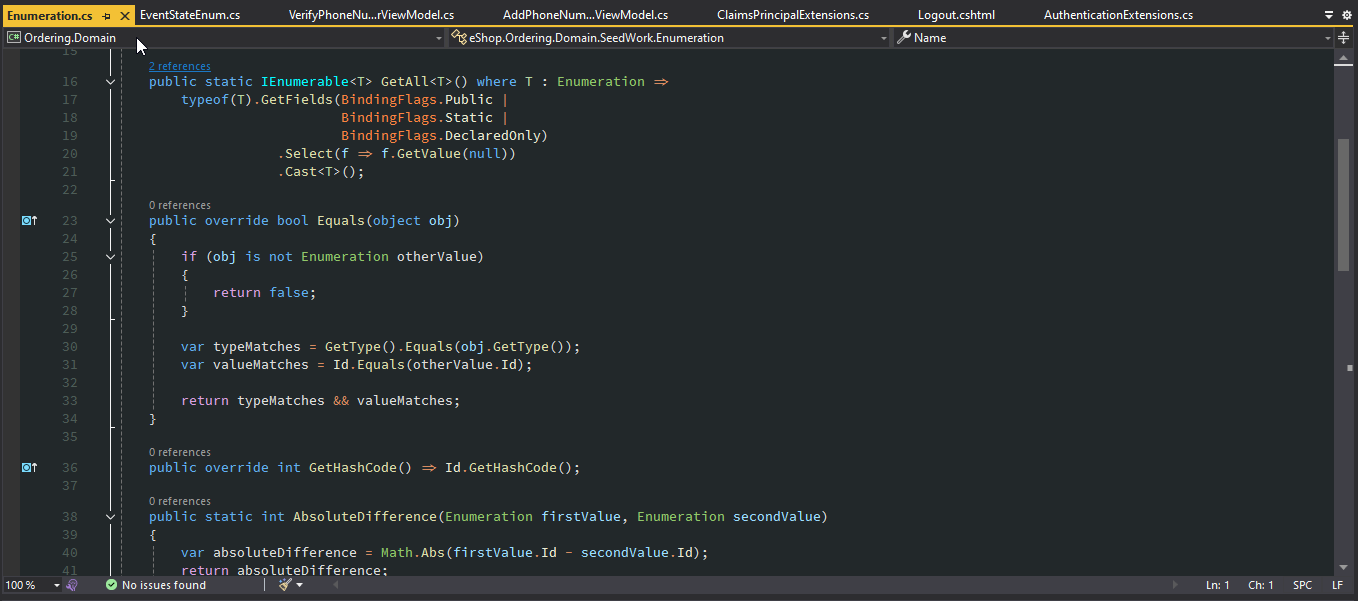Toggle the SPC whitespace indicator
The height and width of the screenshot is (601, 1358).
tap(1302, 585)
